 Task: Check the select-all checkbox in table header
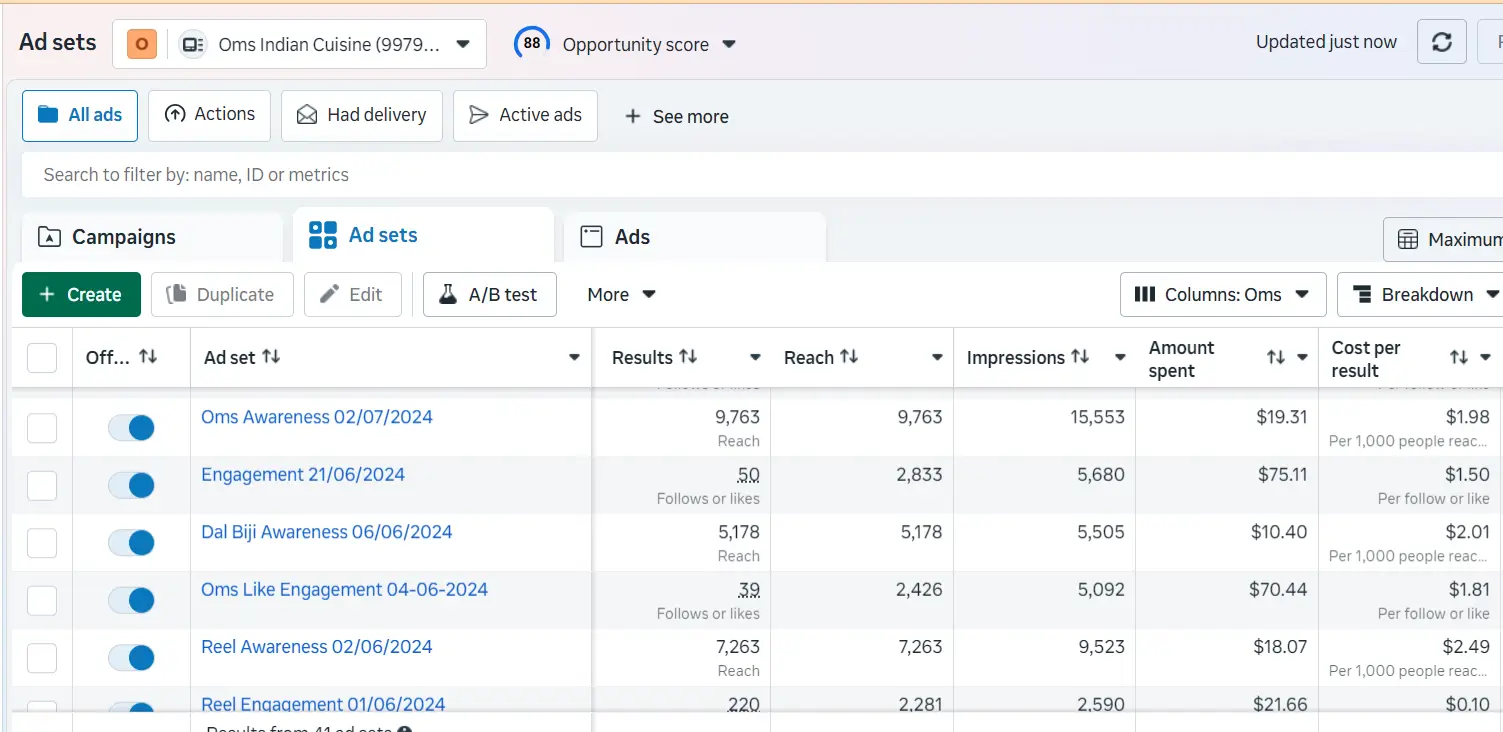point(41,357)
